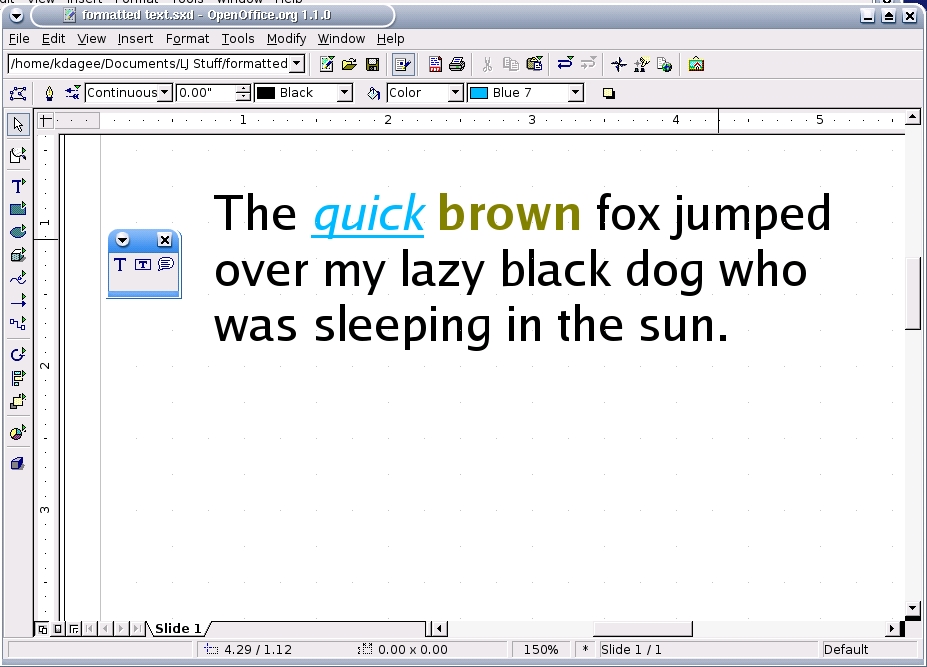Open the Format menu
927x667 pixels.
187,39
